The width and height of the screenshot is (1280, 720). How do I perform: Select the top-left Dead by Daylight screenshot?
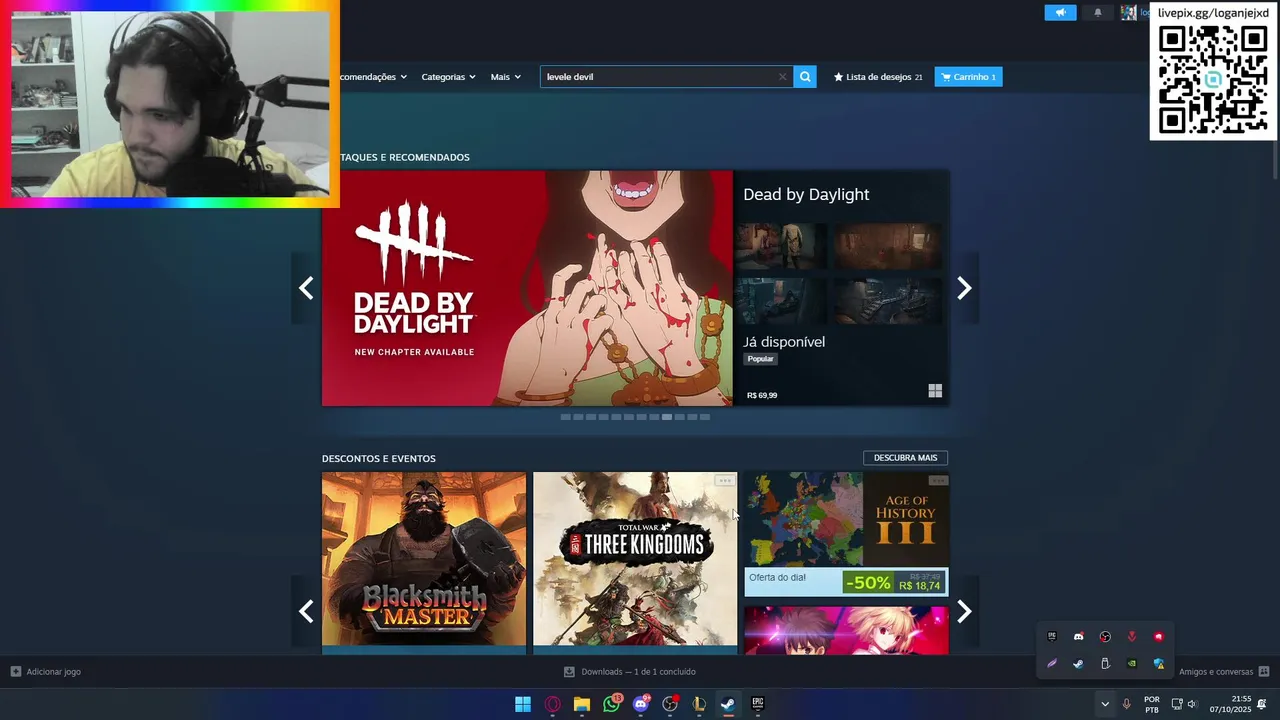(x=781, y=246)
